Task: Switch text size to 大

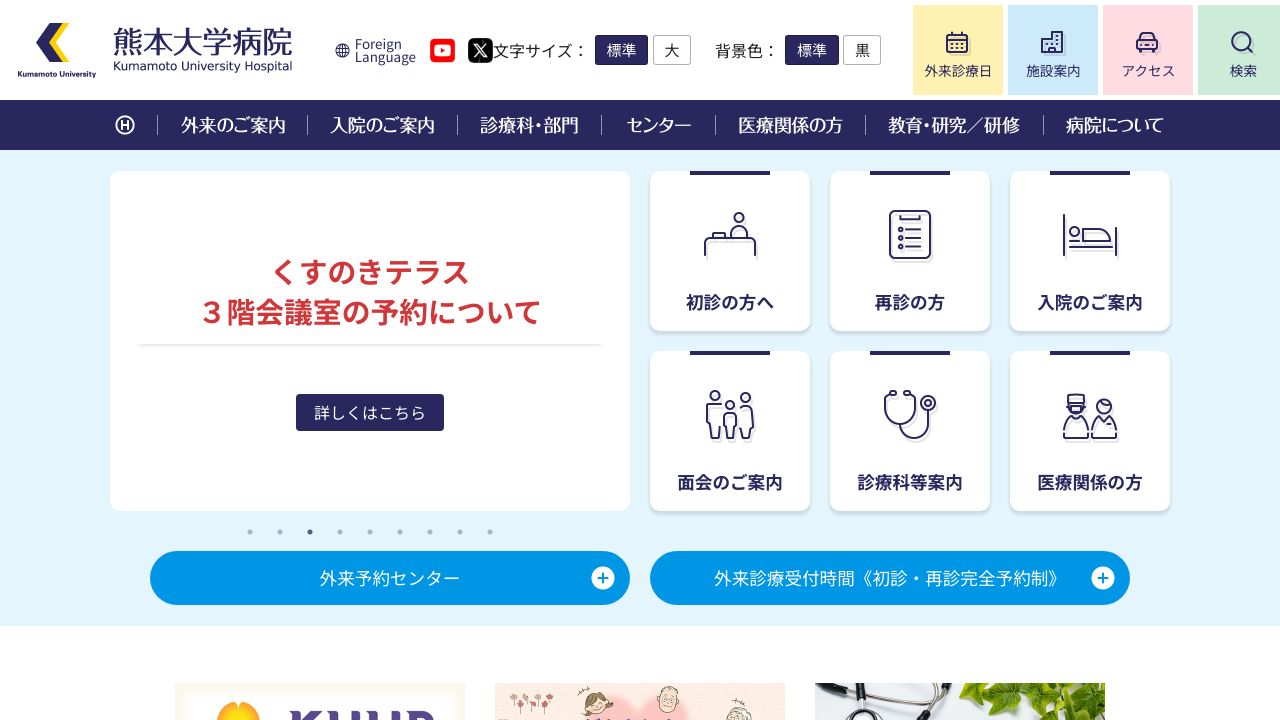Action: point(671,50)
